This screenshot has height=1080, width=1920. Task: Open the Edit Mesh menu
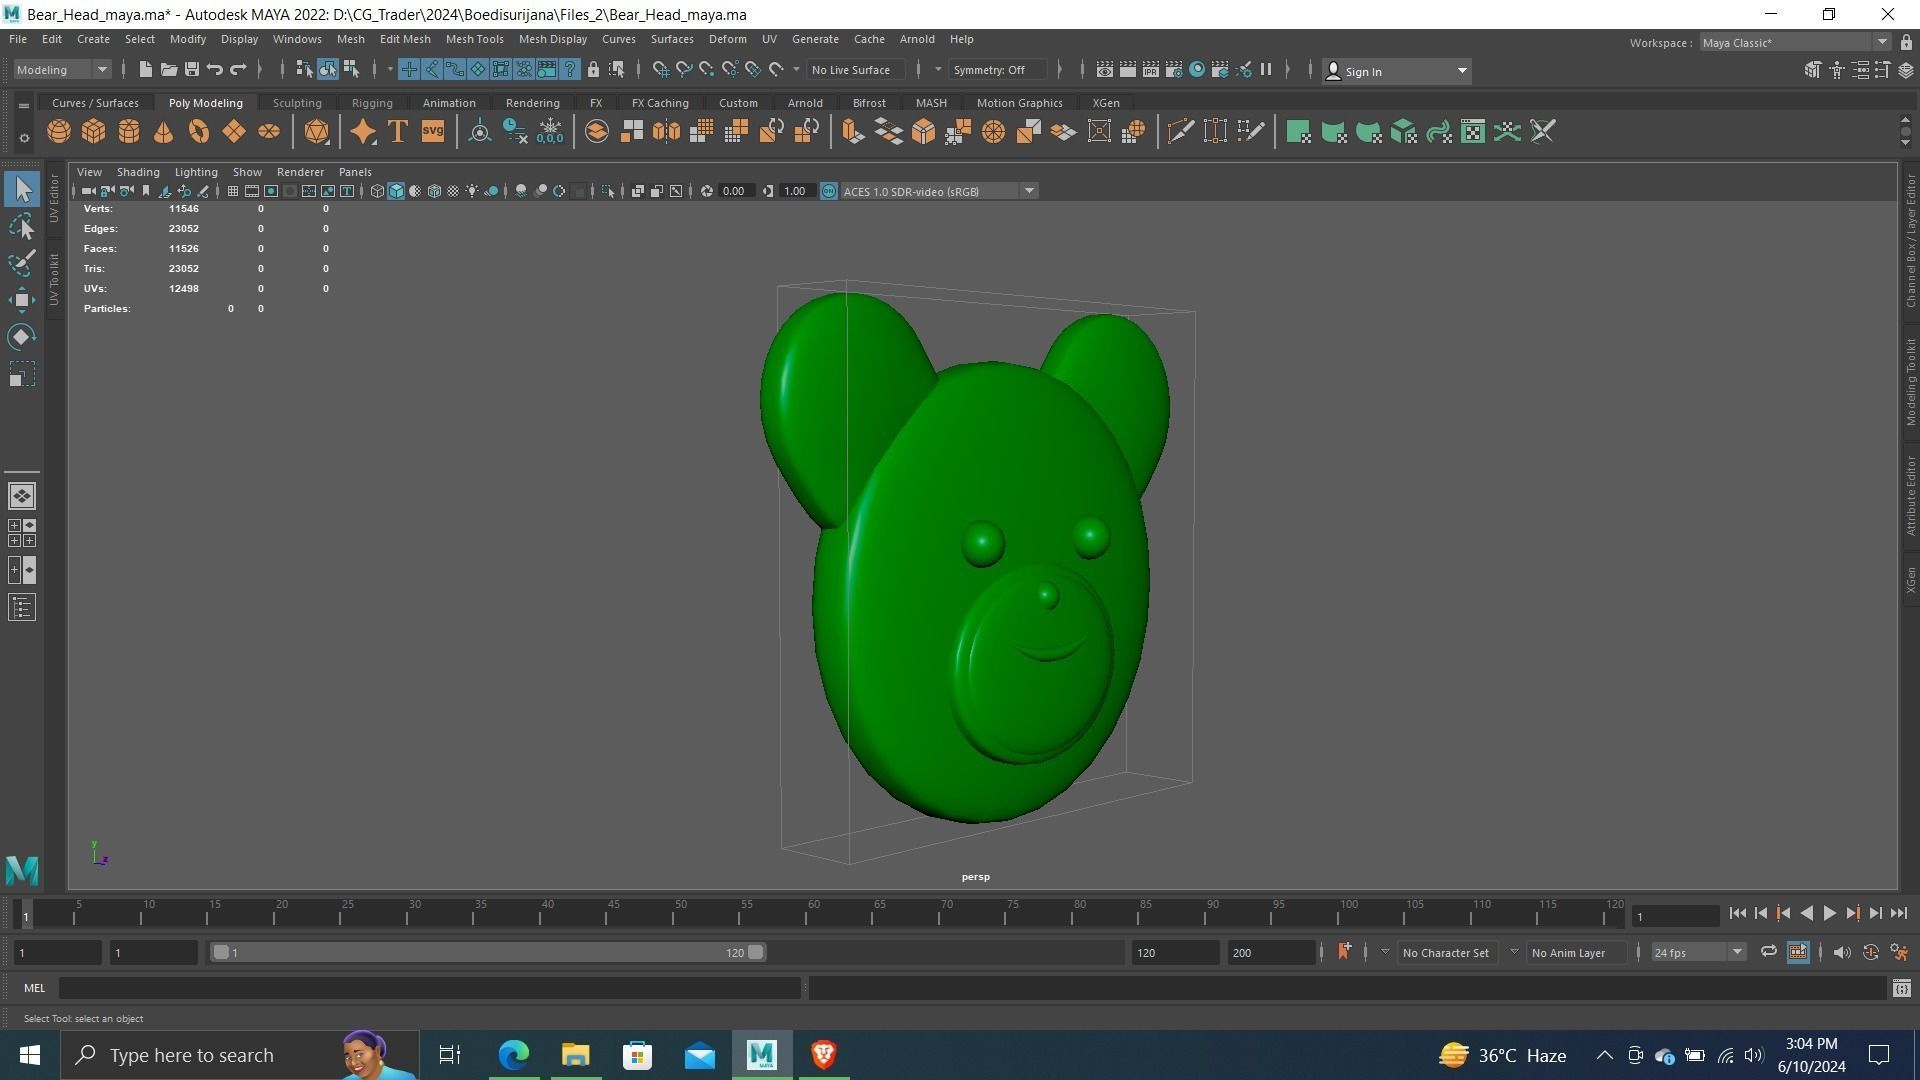tap(405, 39)
